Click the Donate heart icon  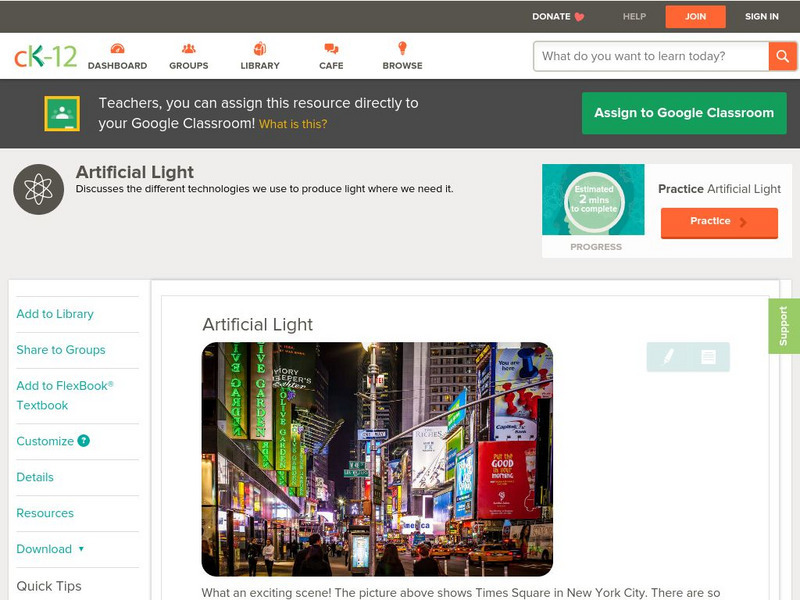pos(579,17)
